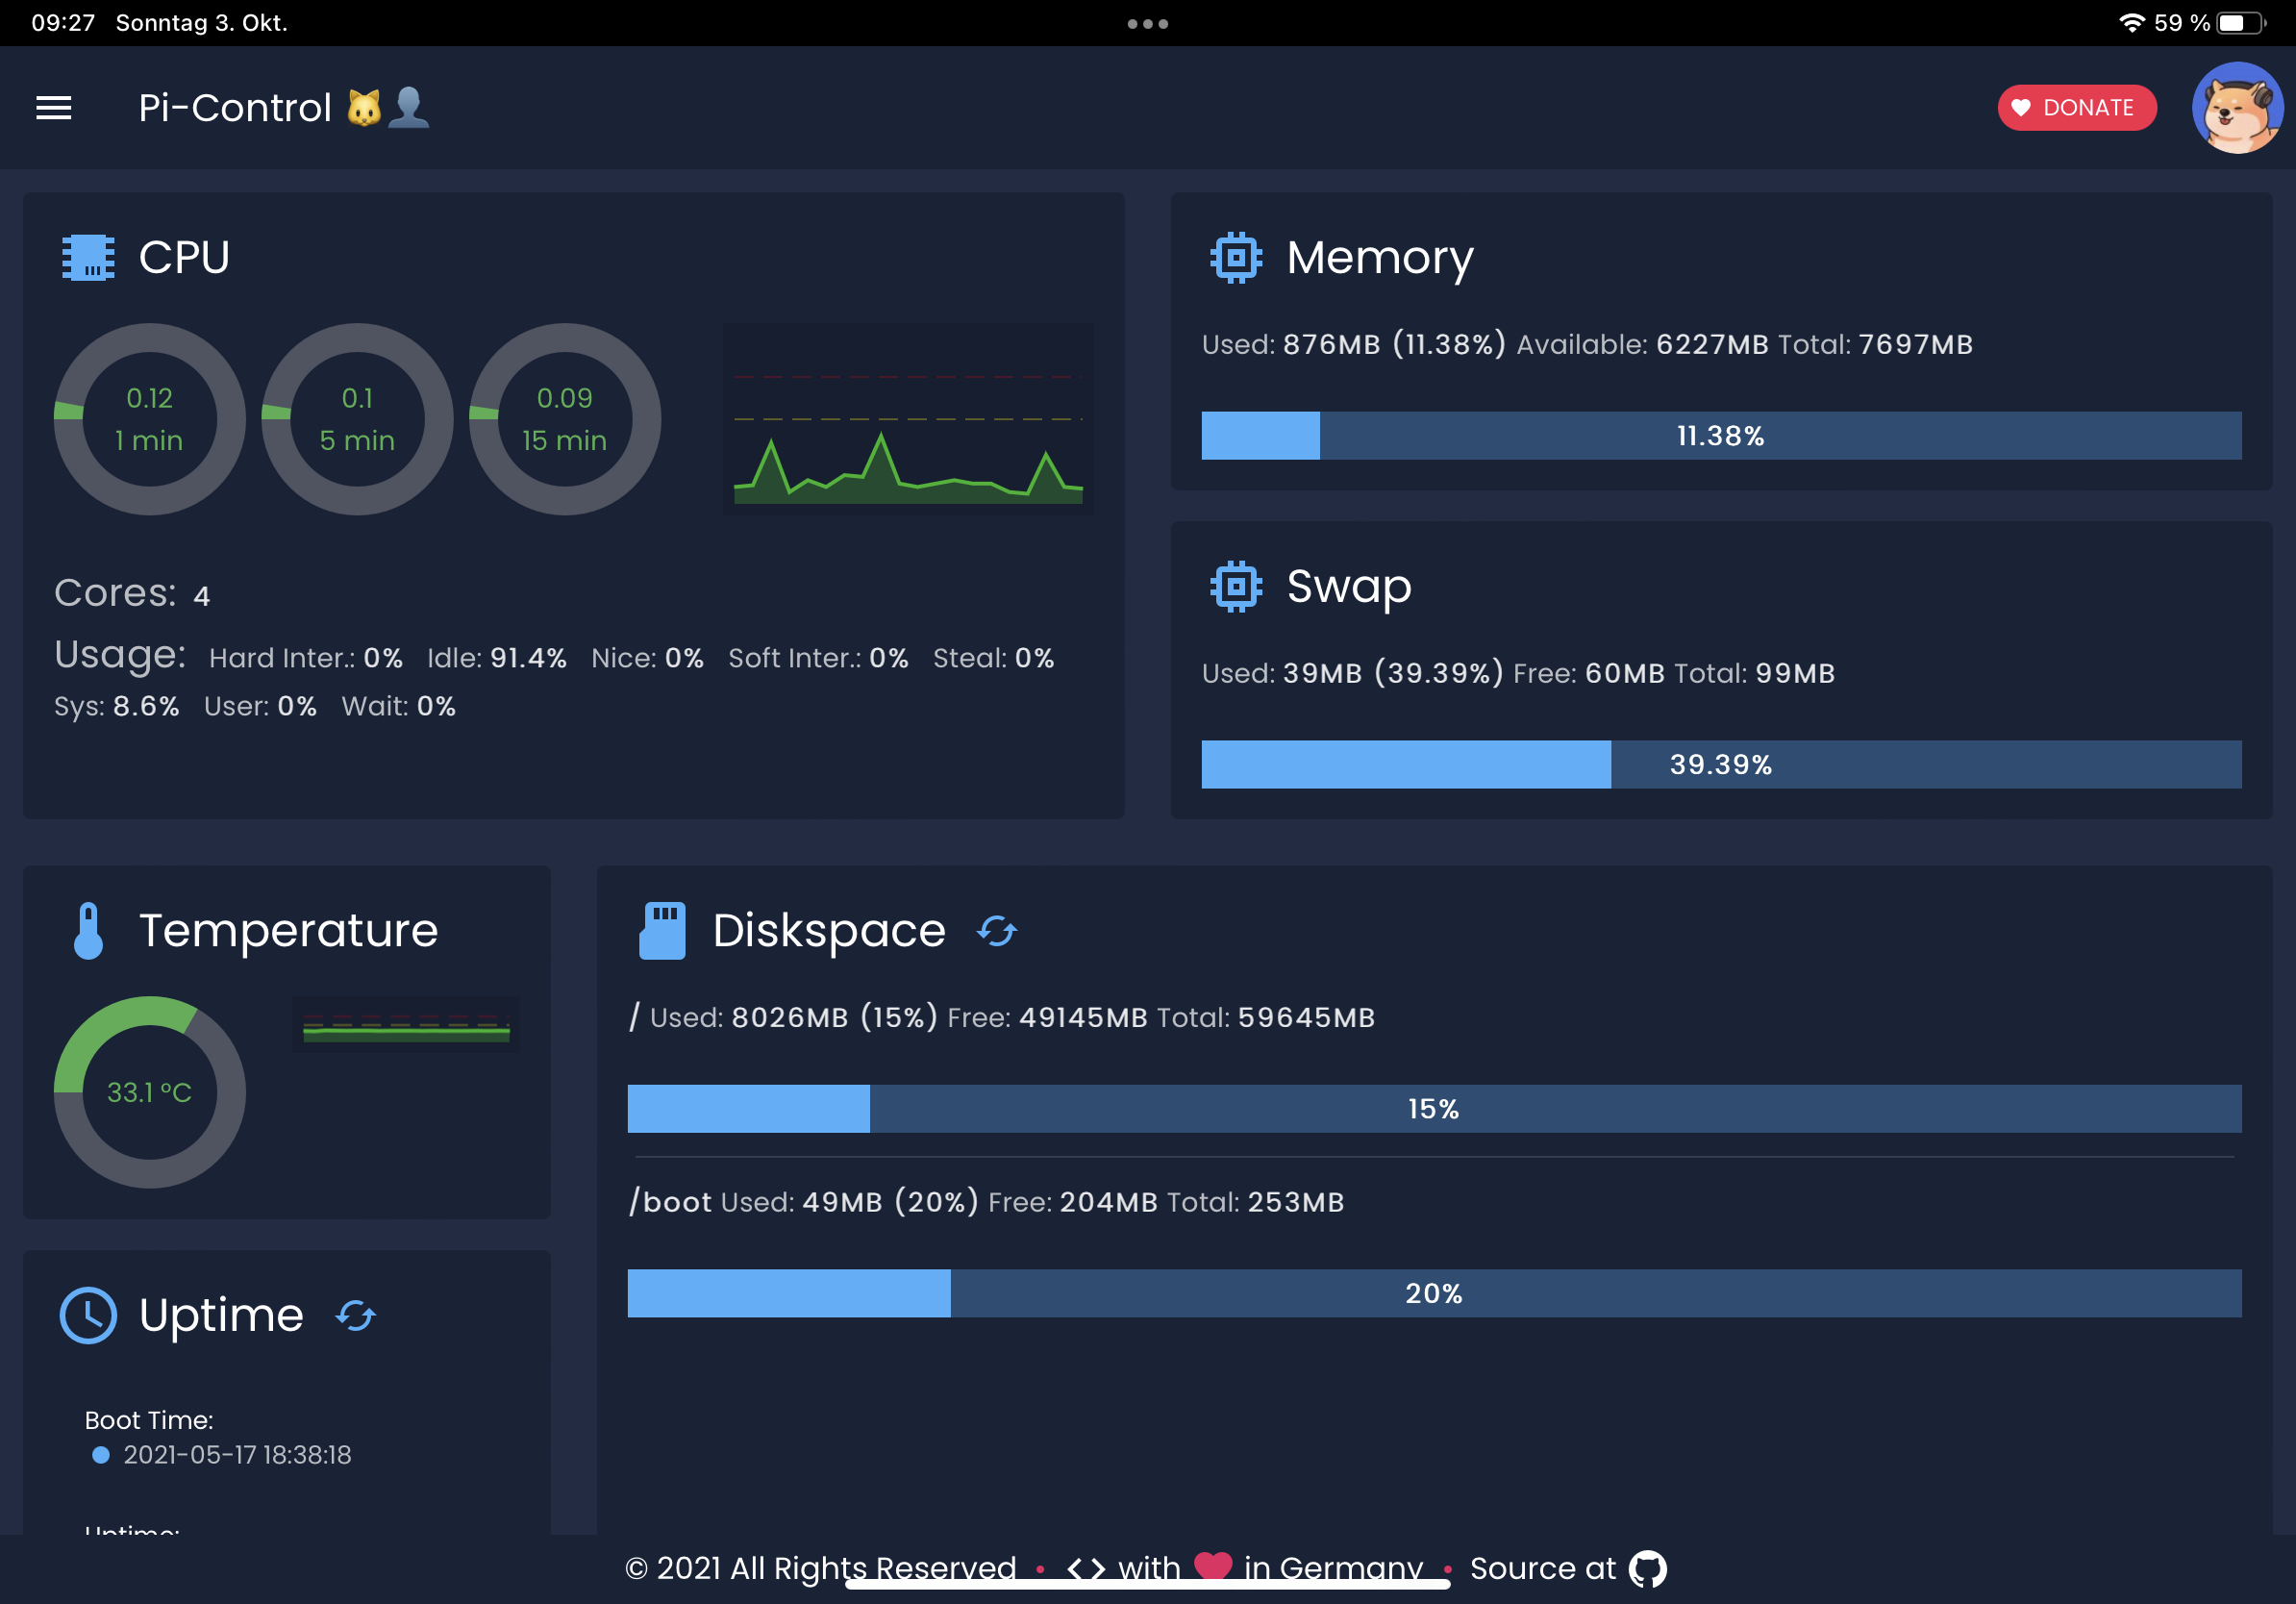Click the Memory chip icon
Image resolution: width=2296 pixels, height=1604 pixels.
pos(1236,258)
